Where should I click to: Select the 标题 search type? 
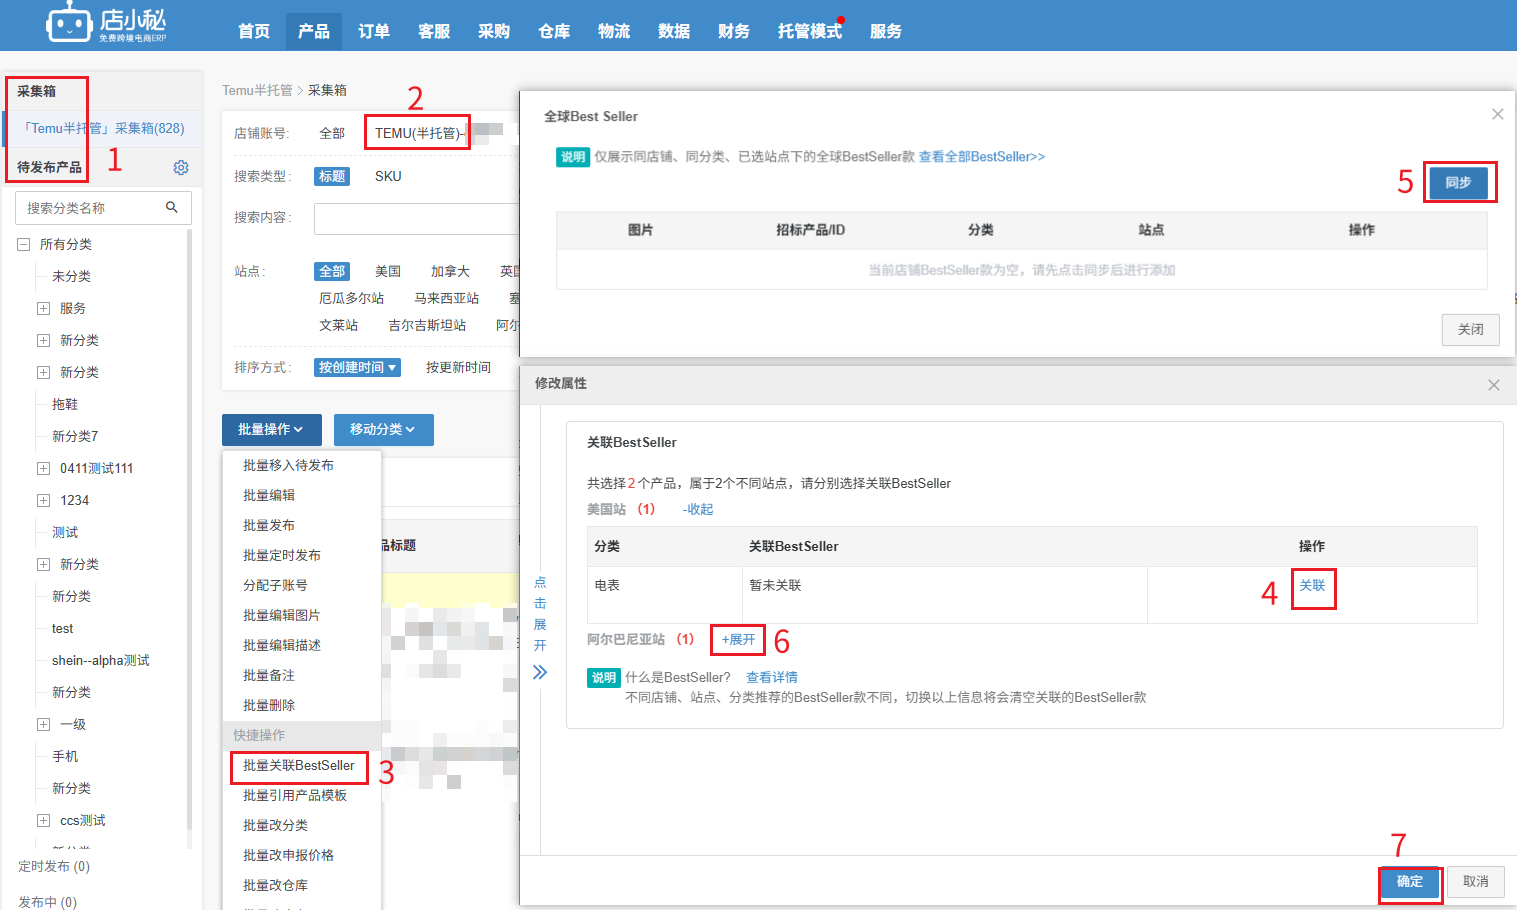point(332,176)
